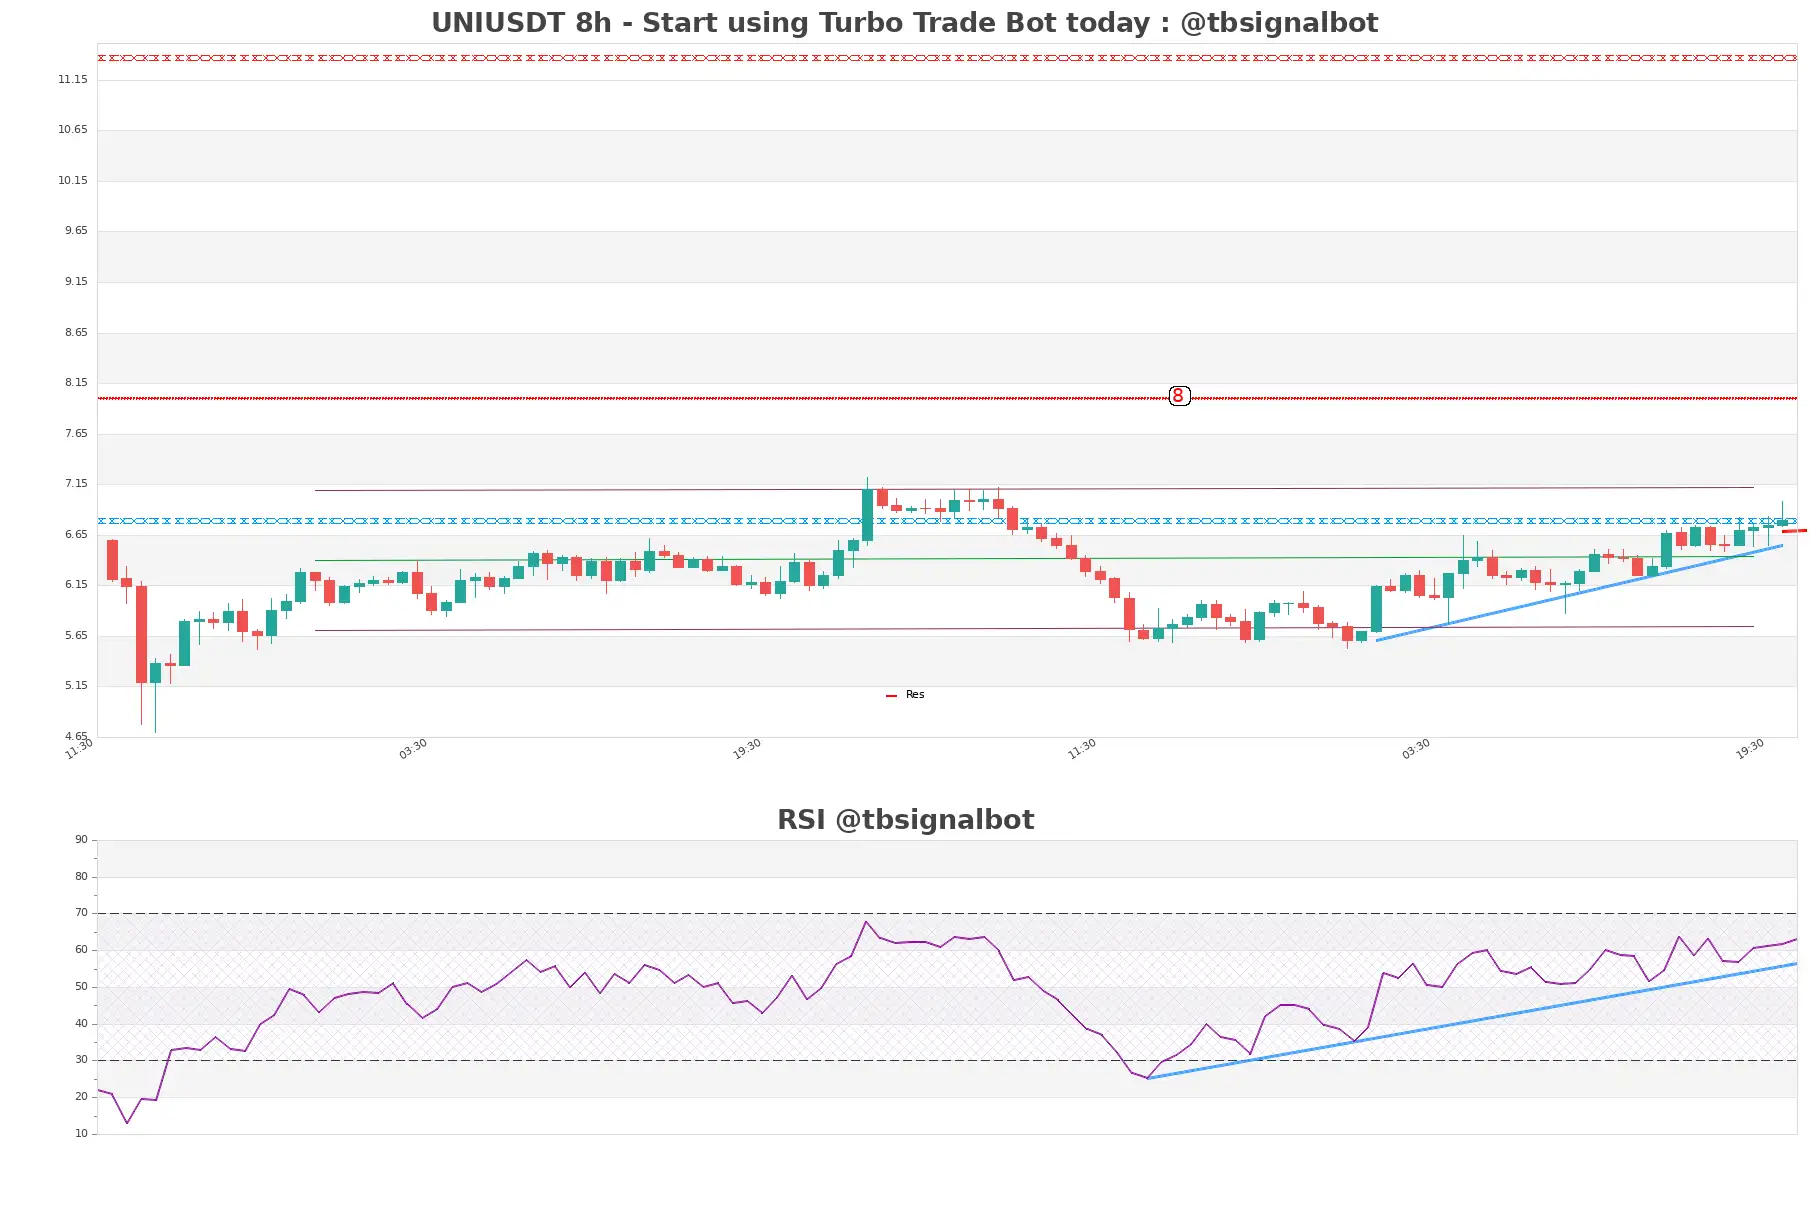This screenshot has width=1811, height=1208.
Task: Click the 10.65 price axis label
Action: pos(73,129)
